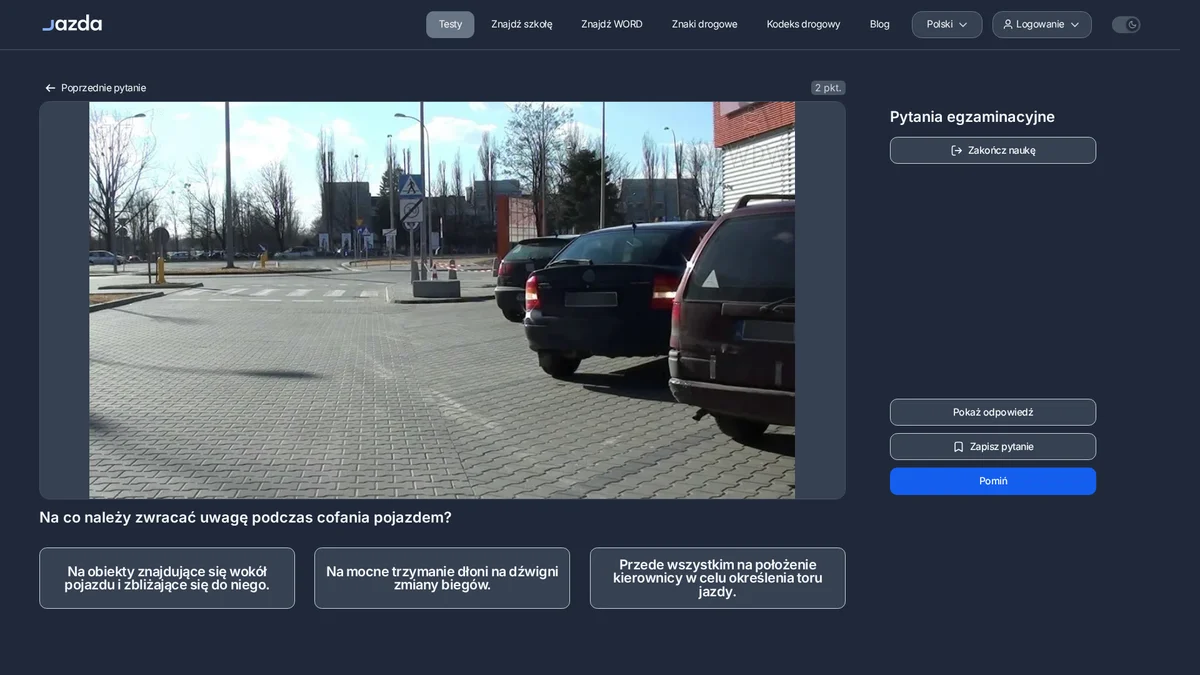Click the Pytania egzaminacyjne heading
The width and height of the screenshot is (1200, 675).
tap(972, 117)
